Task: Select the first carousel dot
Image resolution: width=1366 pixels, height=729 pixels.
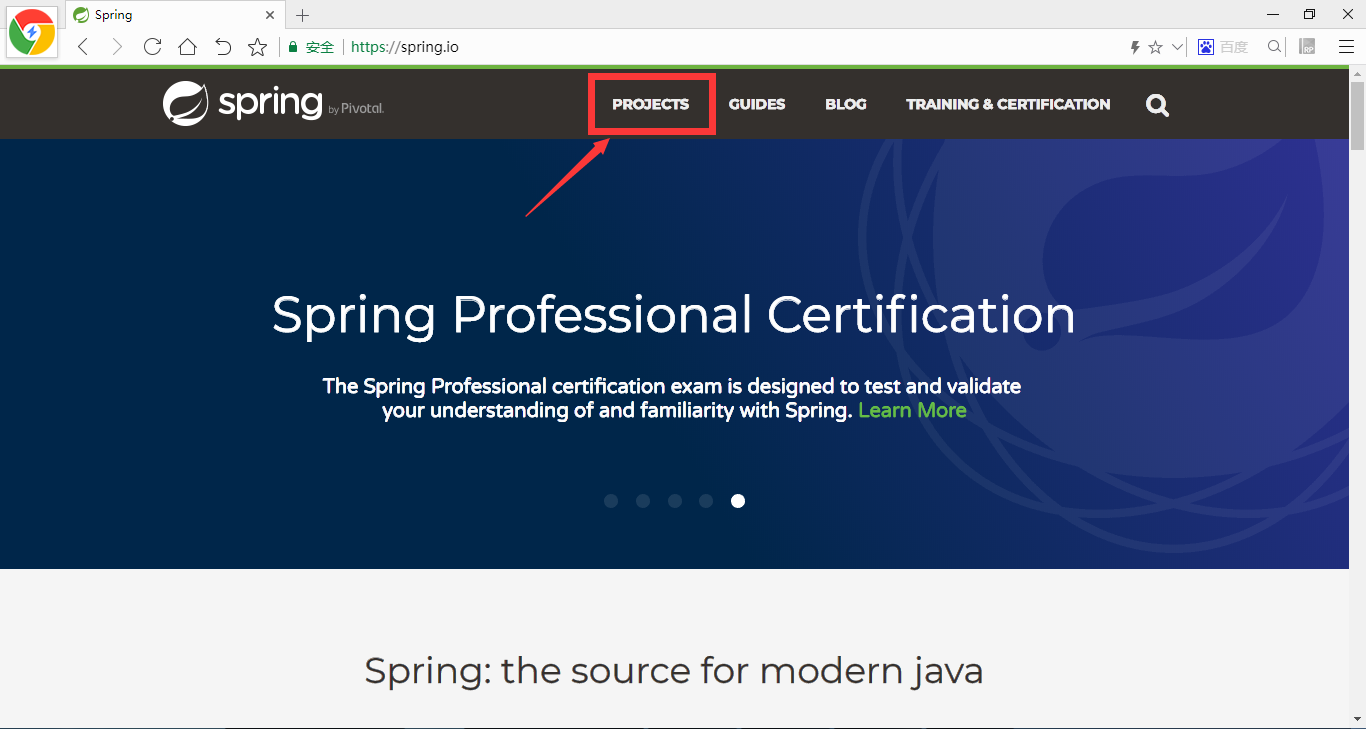Action: coord(611,501)
